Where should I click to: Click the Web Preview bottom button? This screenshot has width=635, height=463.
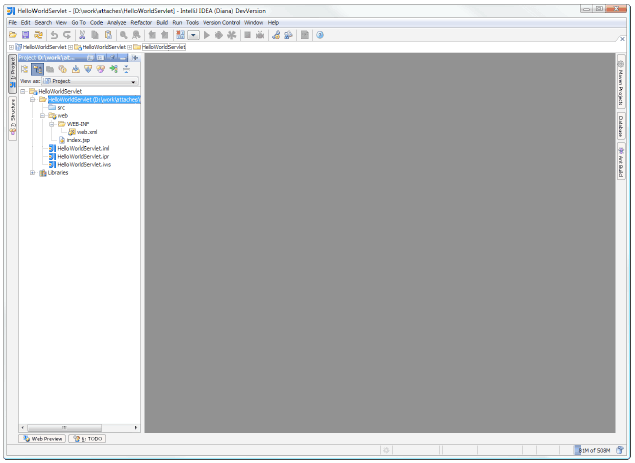point(42,439)
